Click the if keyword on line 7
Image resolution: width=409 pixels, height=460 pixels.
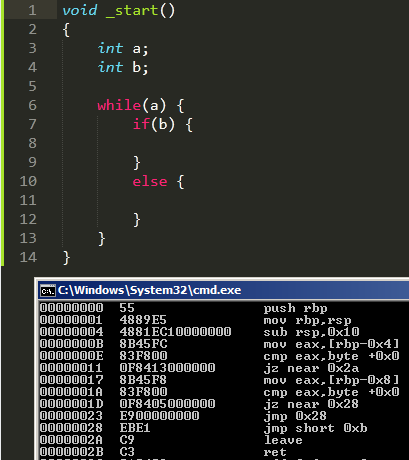pos(141,124)
